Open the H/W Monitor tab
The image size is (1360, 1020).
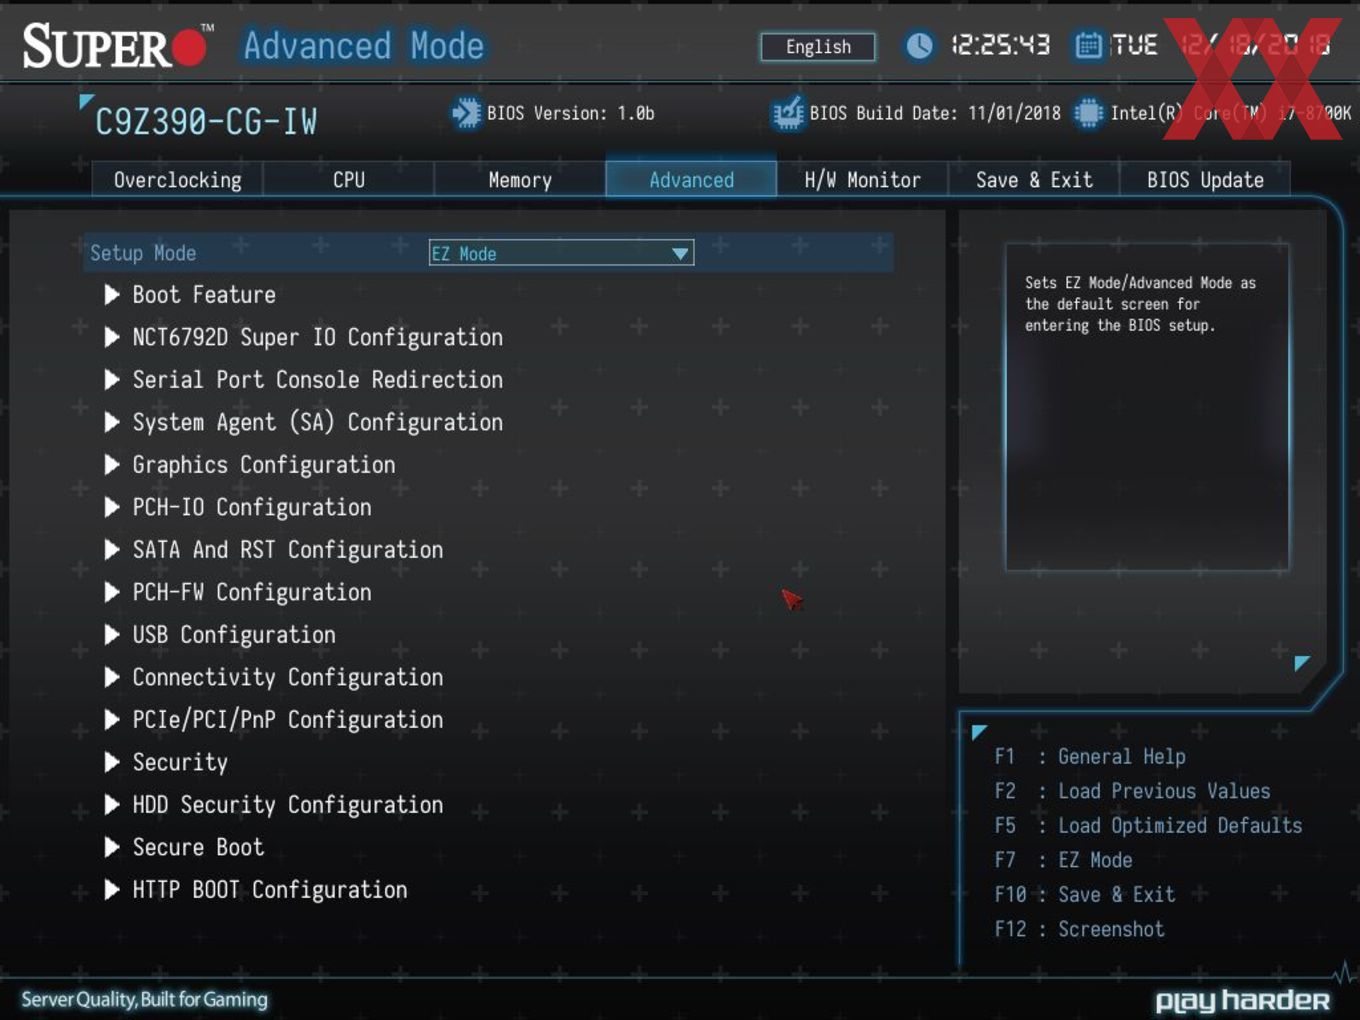862,180
